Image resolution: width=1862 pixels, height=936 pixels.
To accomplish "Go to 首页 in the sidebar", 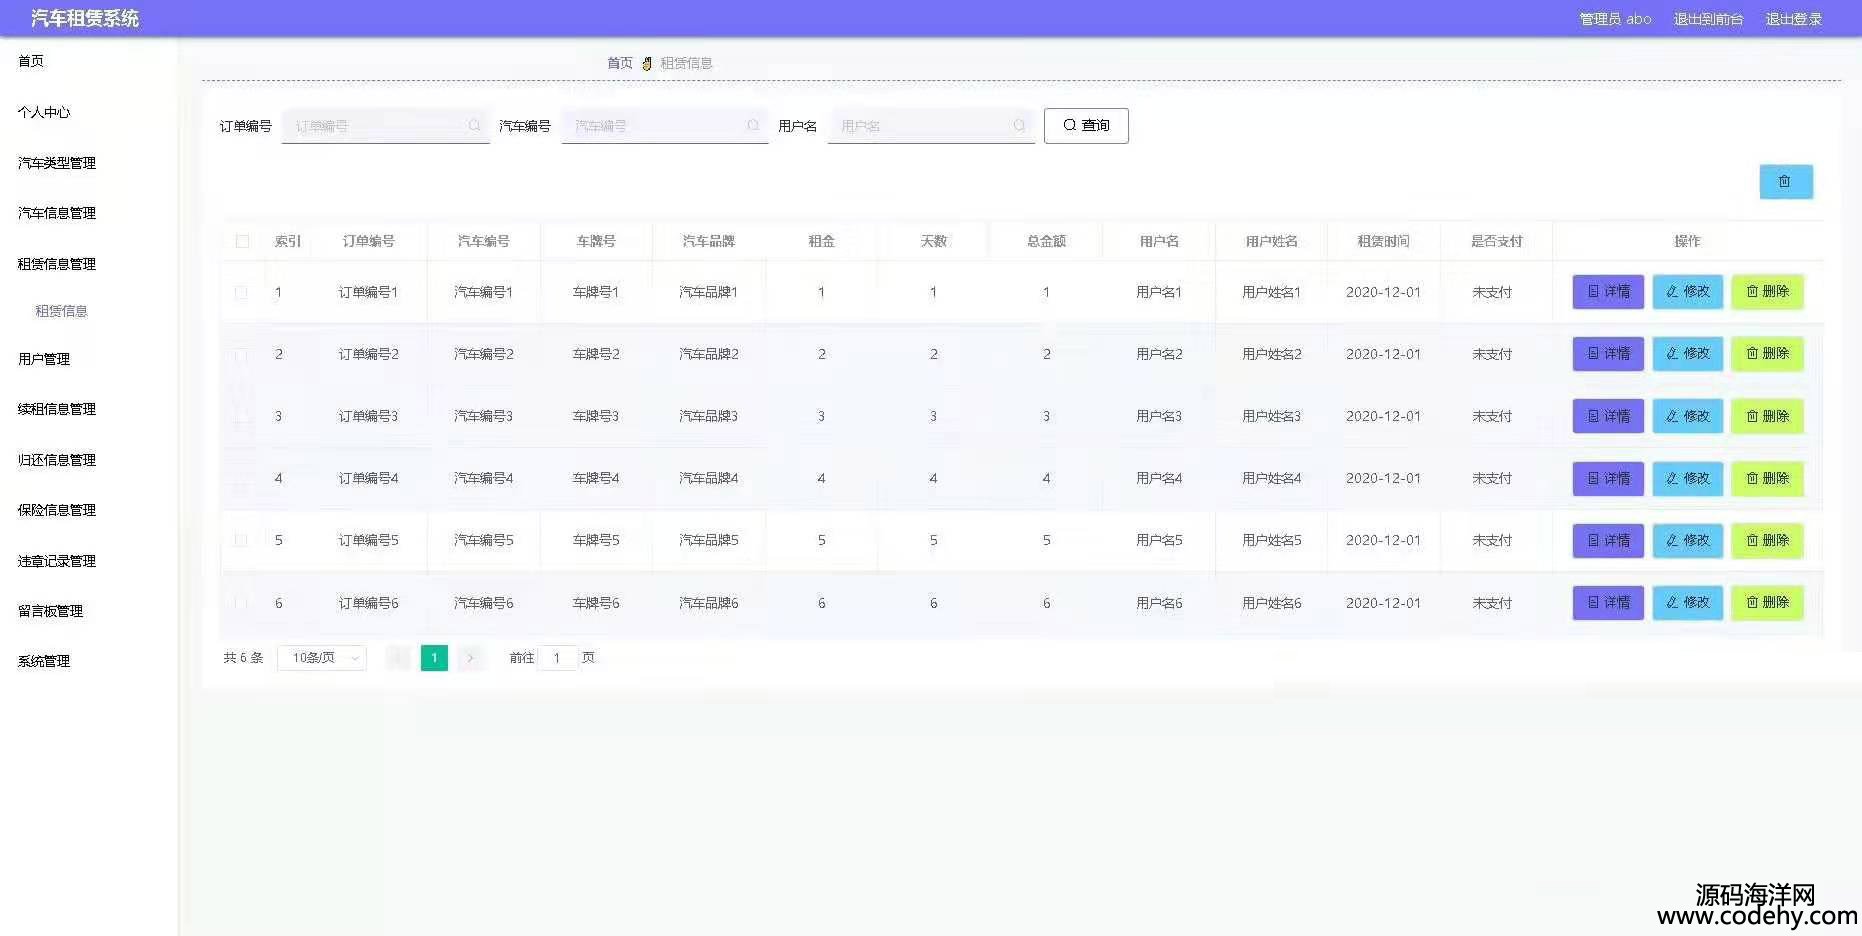I will click(x=31, y=61).
